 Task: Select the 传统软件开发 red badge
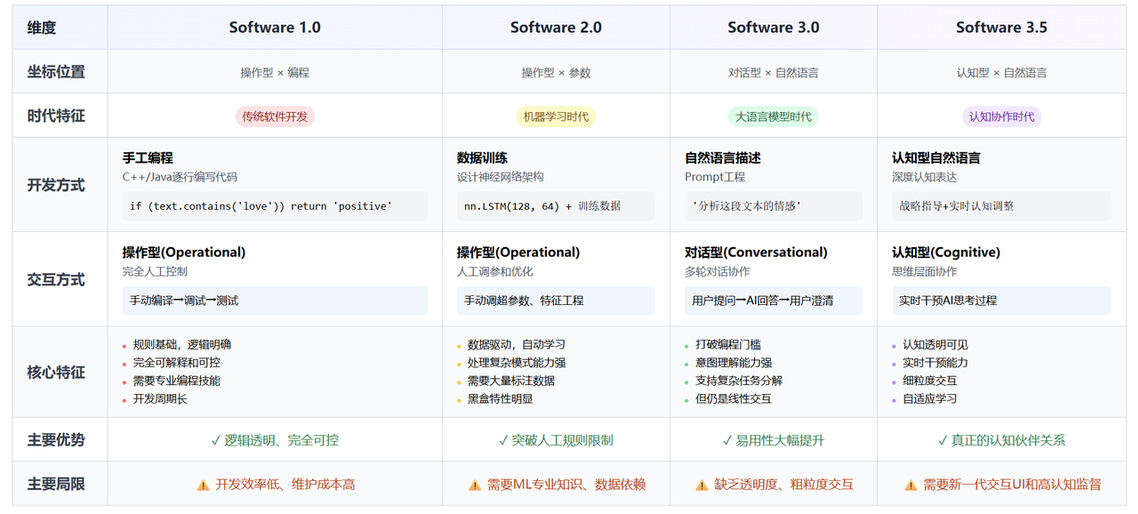pyautogui.click(x=275, y=116)
